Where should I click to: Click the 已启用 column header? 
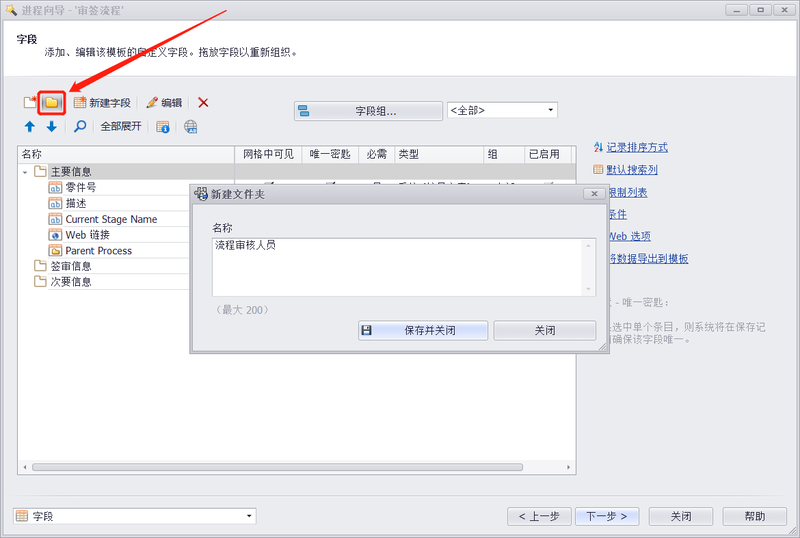[547, 154]
